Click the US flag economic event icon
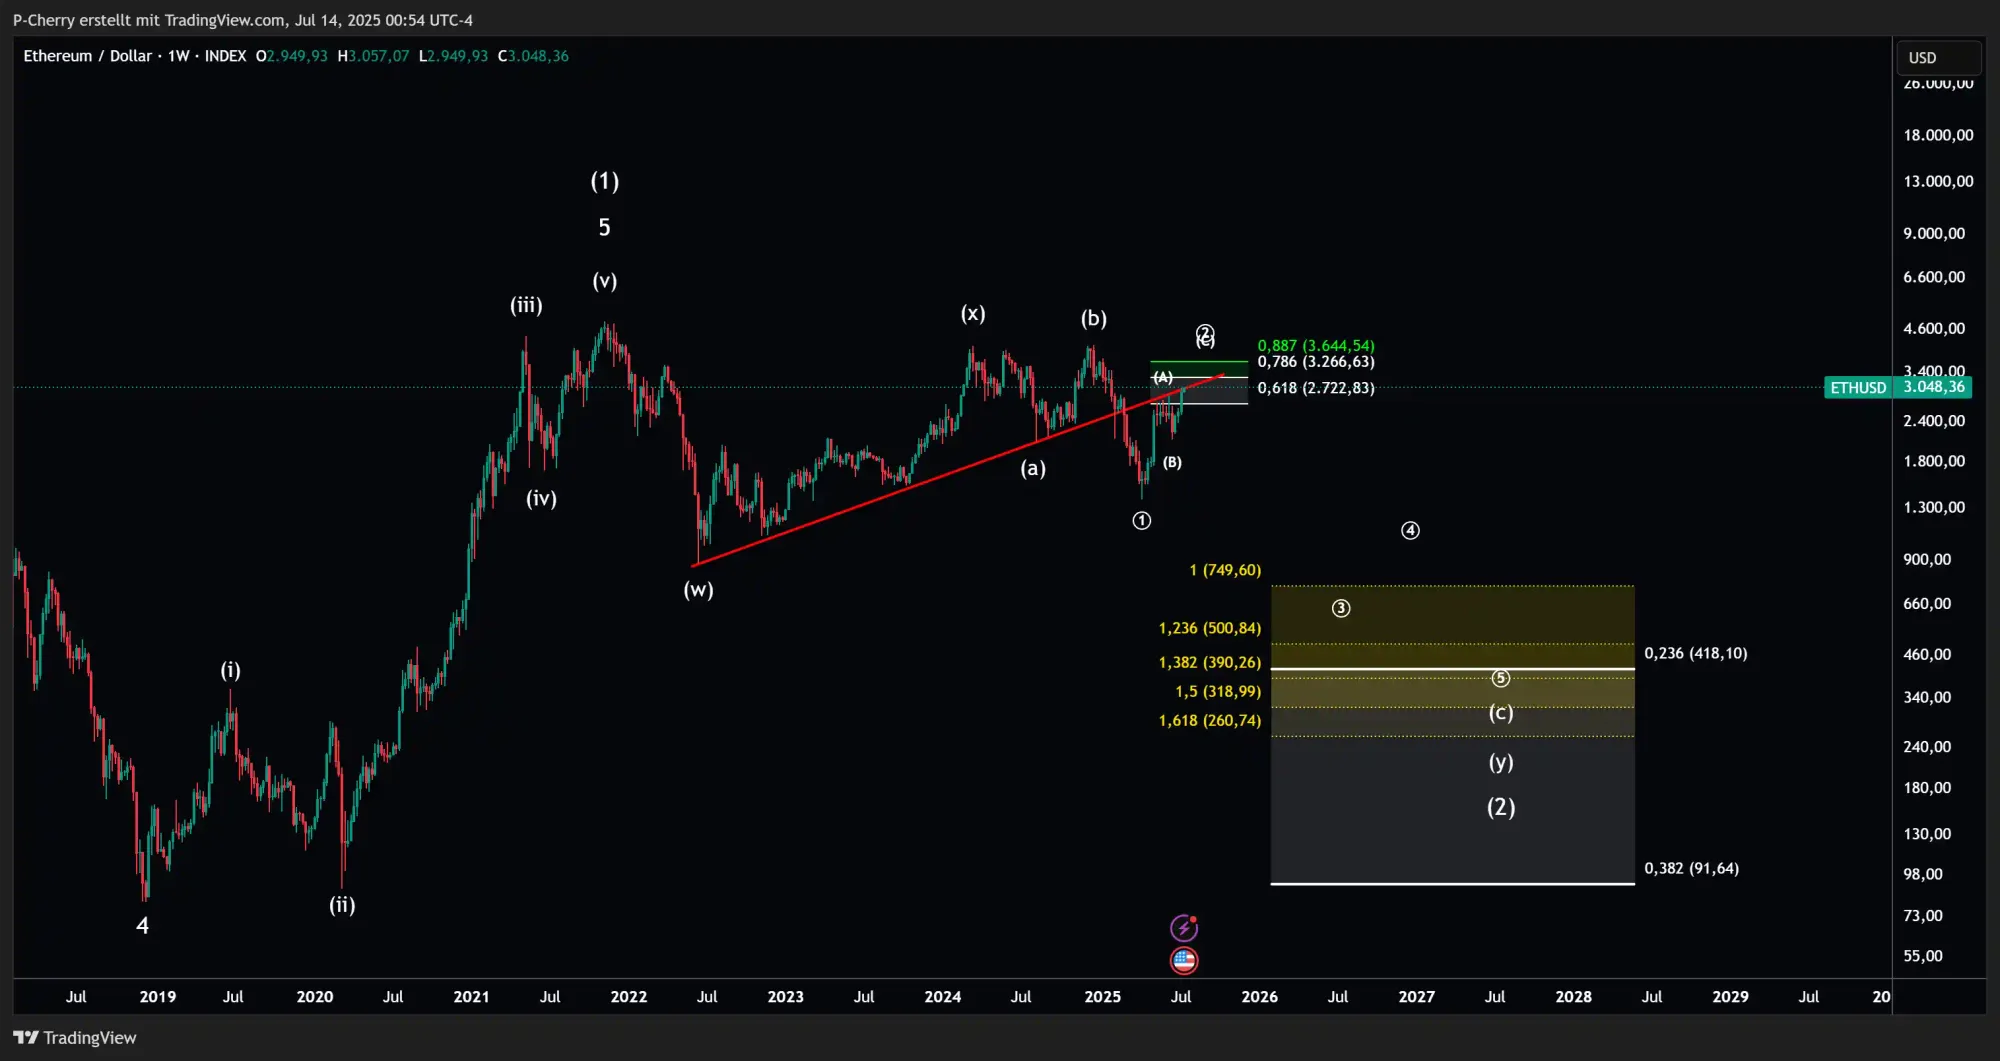Screen dimensions: 2000x1061 [1184, 961]
